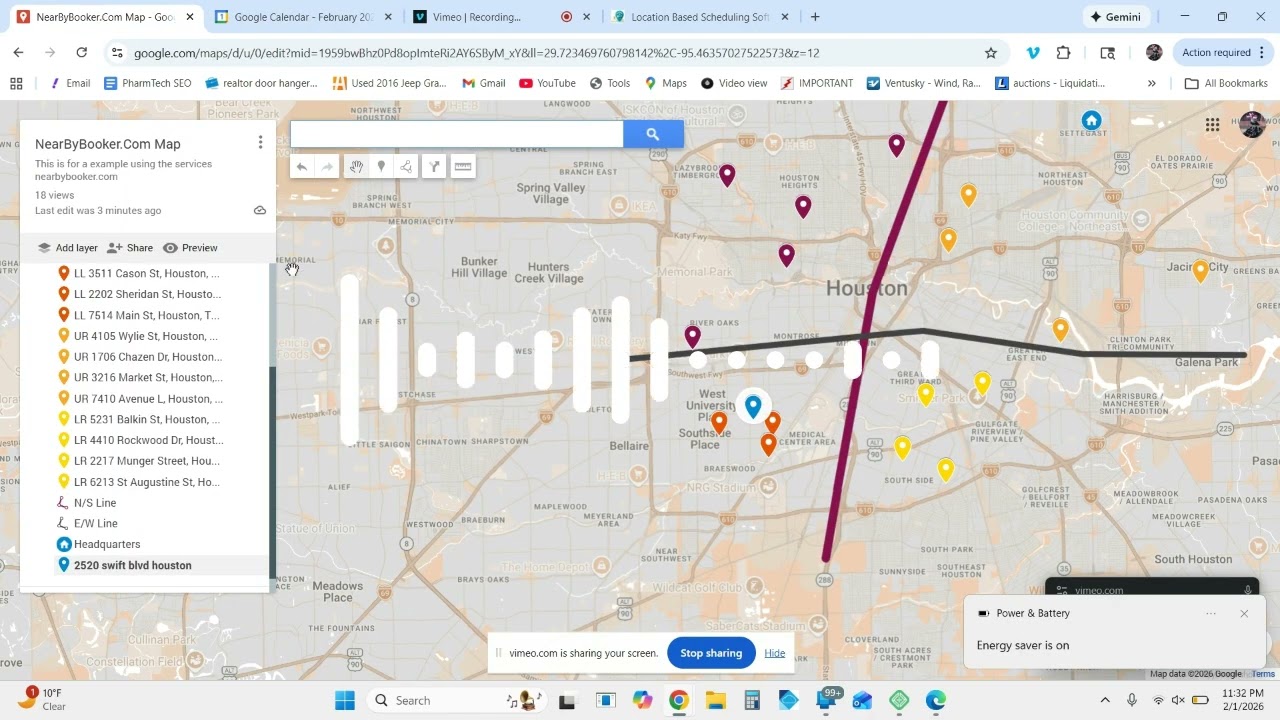The height and width of the screenshot is (720, 1280).
Task: Select UR 7410 Avenue L list item
Action: pyautogui.click(x=147, y=399)
